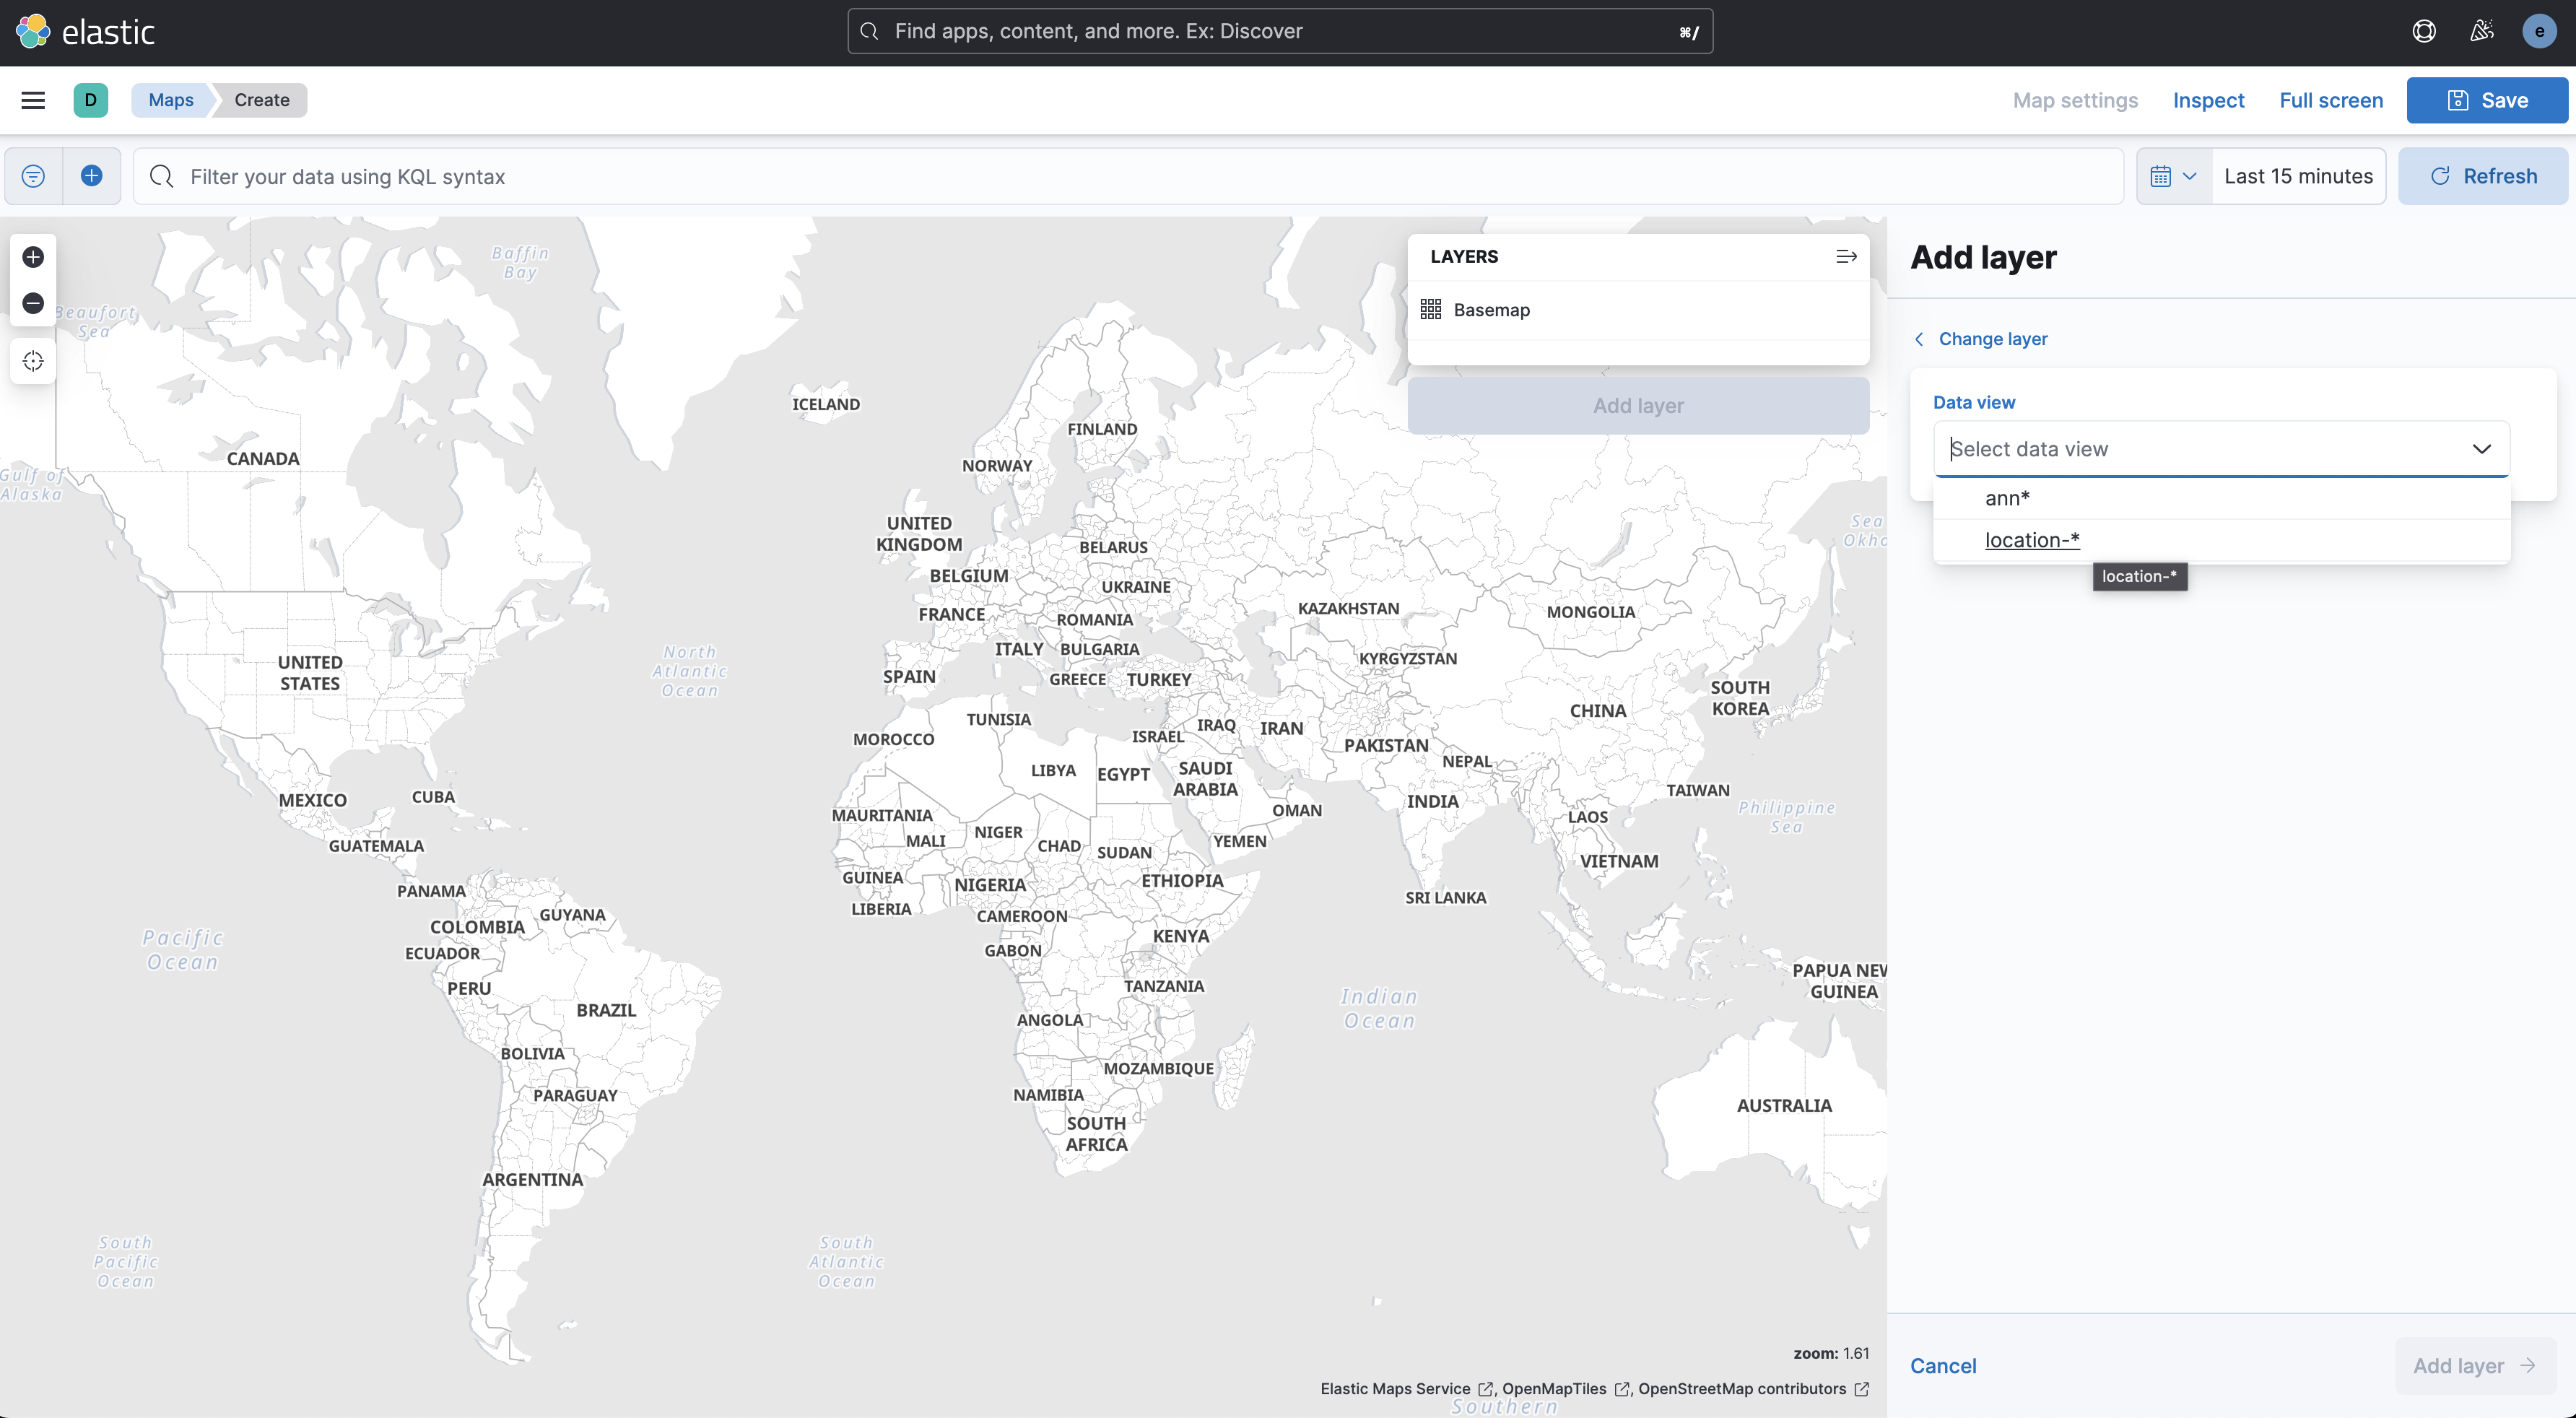Add a filter with plus icon
Viewport: 2576px width, 1418px height.
pyautogui.click(x=92, y=176)
